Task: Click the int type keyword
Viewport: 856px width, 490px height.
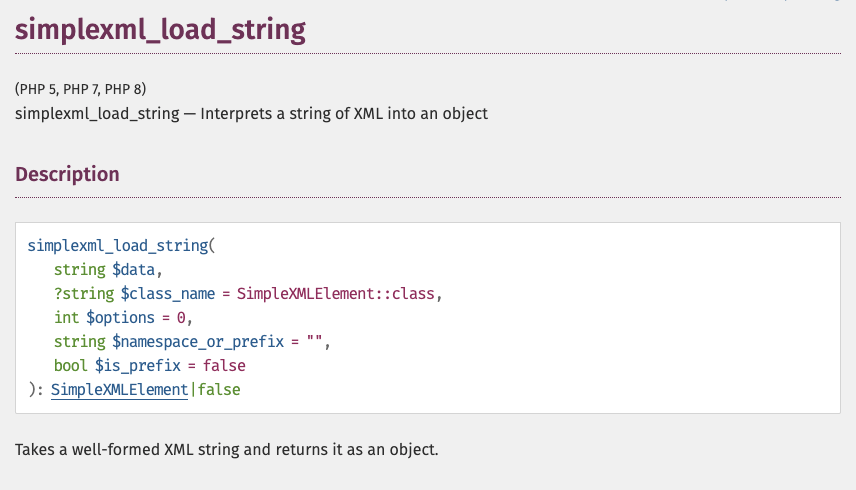Action: pos(66,318)
